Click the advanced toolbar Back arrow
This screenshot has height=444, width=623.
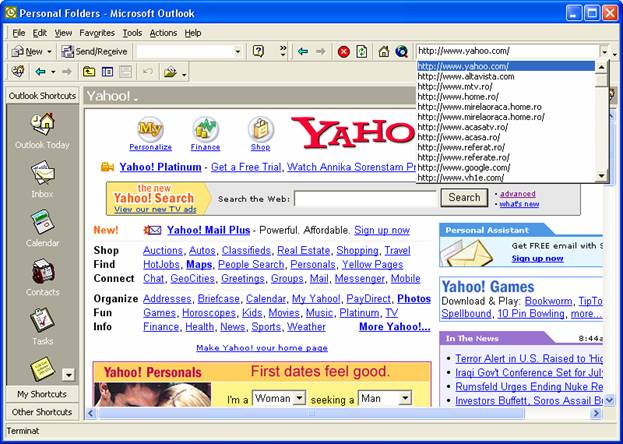(40, 72)
